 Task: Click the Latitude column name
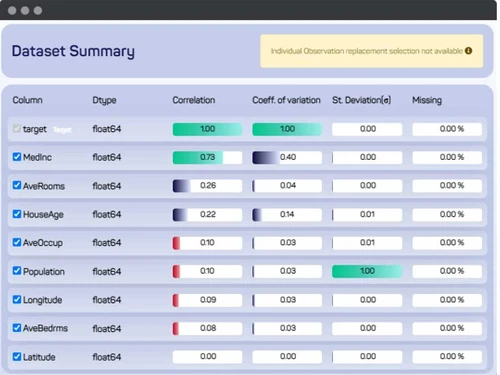click(39, 357)
